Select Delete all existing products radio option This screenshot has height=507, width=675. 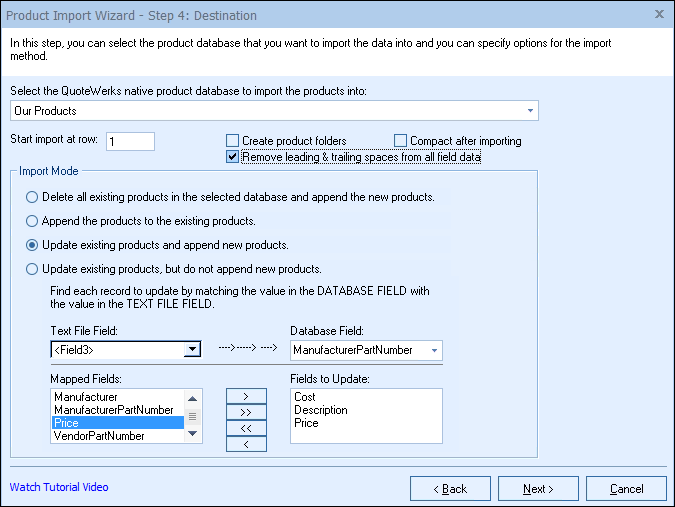[x=33, y=197]
